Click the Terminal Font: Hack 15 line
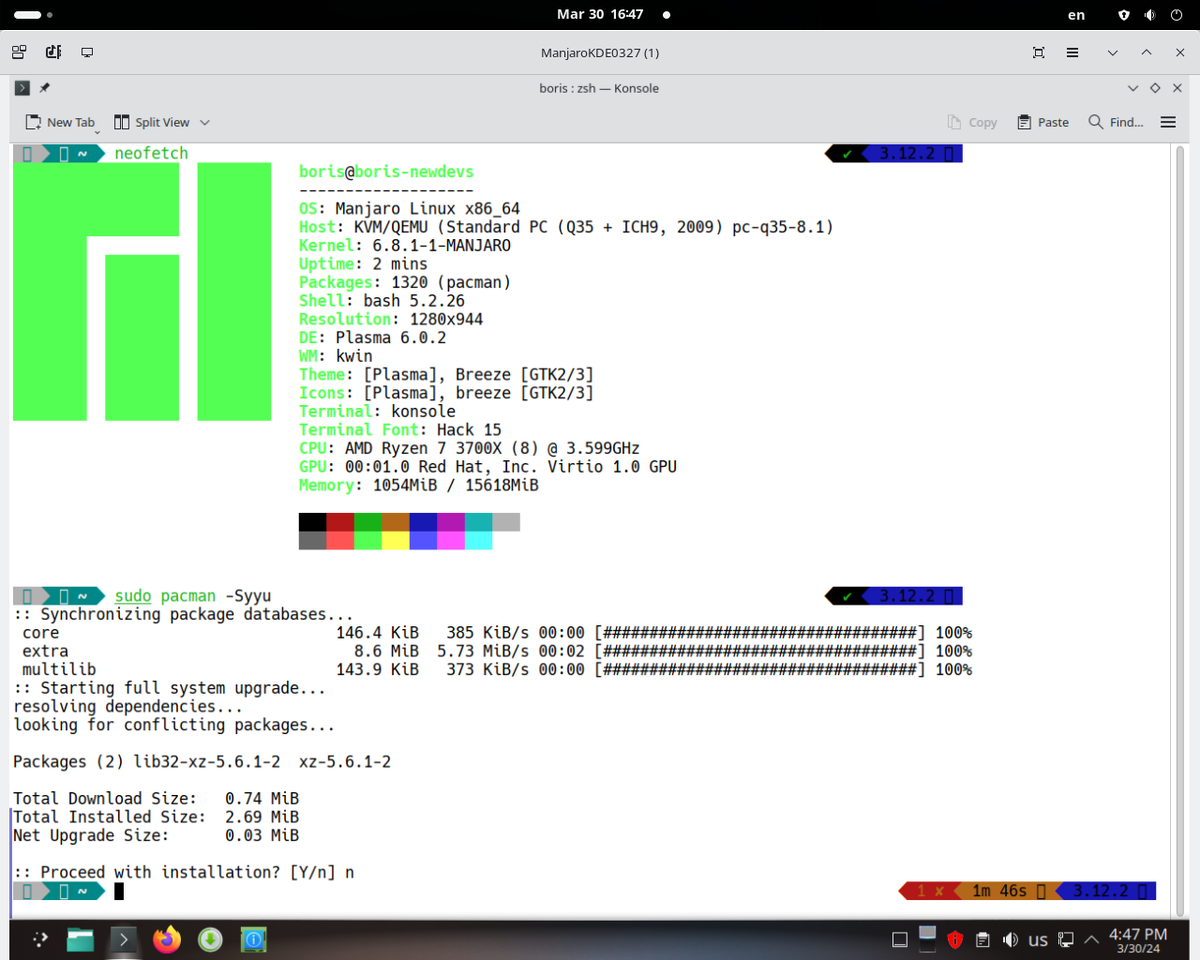This screenshot has width=1200, height=960. (400, 430)
